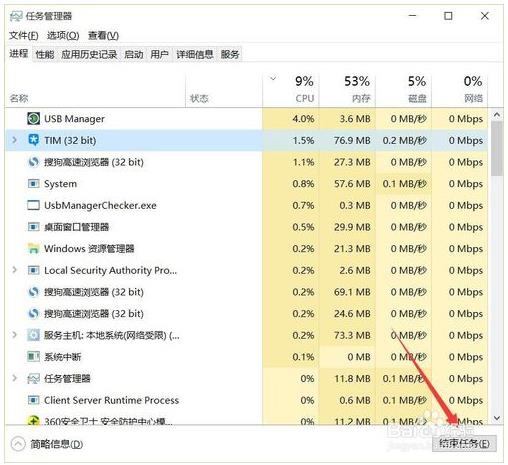Click Sogou browser icon with 27.3 MB memory

click(x=33, y=162)
